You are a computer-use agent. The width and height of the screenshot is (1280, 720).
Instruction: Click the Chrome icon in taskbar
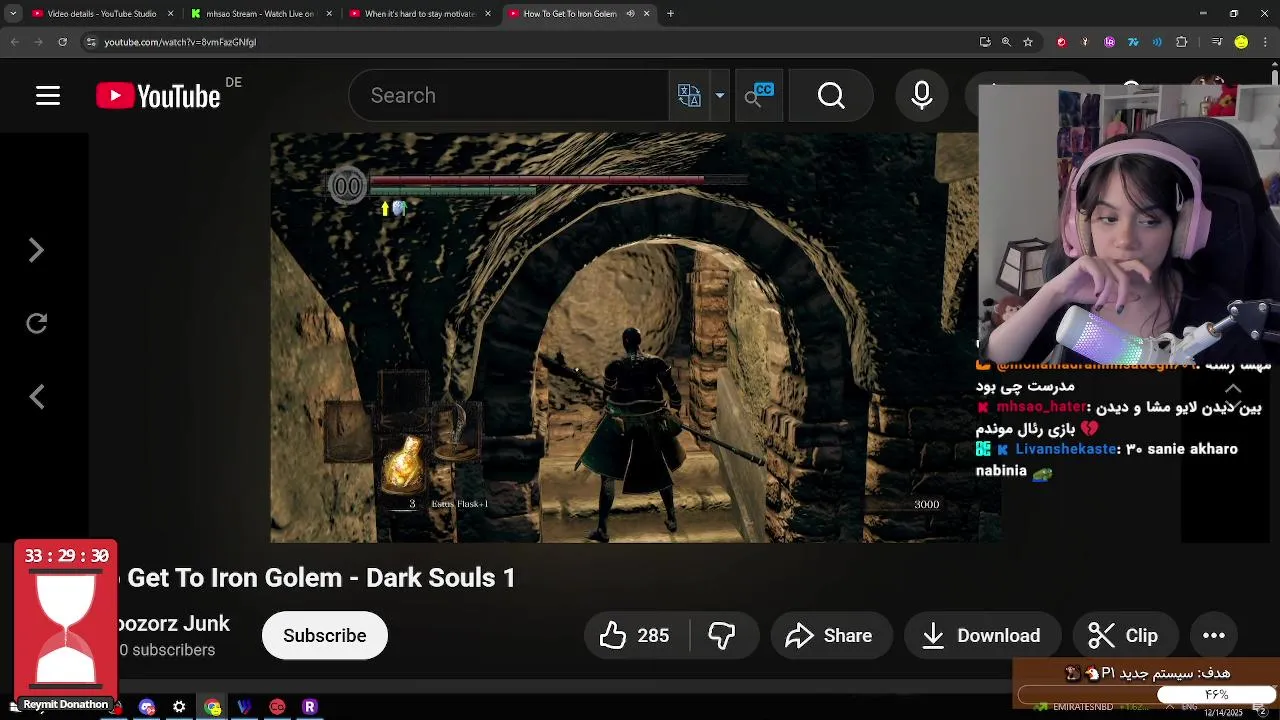tap(212, 707)
